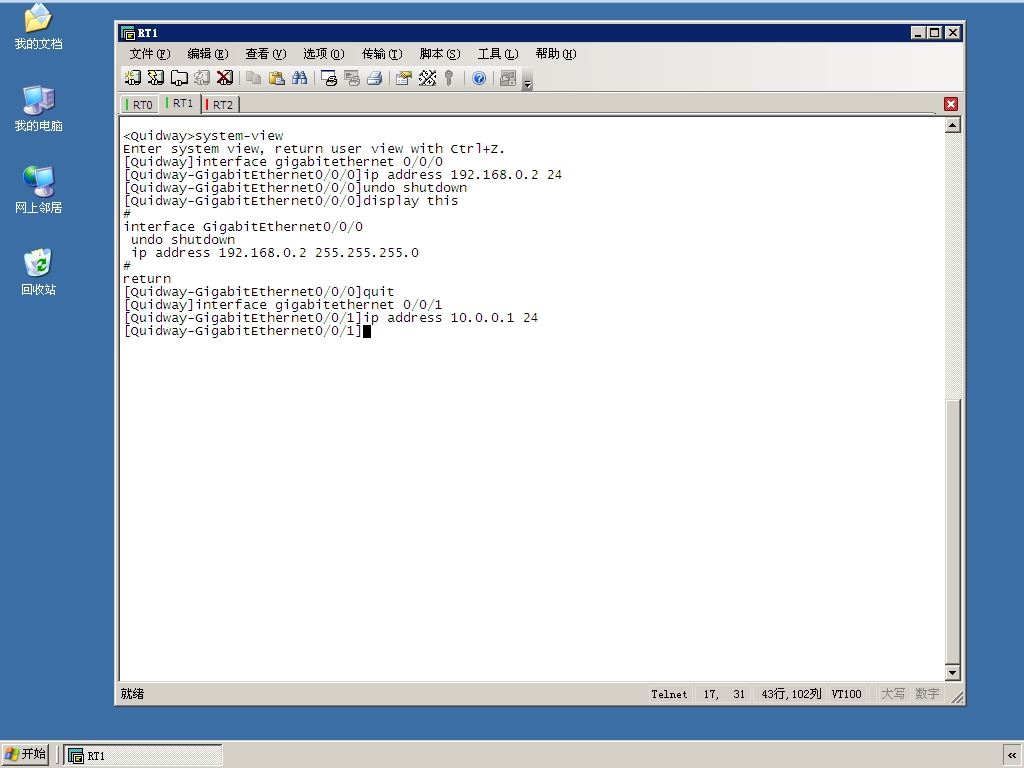
Task: Click the 43行, 102列 status entry
Action: 791,694
